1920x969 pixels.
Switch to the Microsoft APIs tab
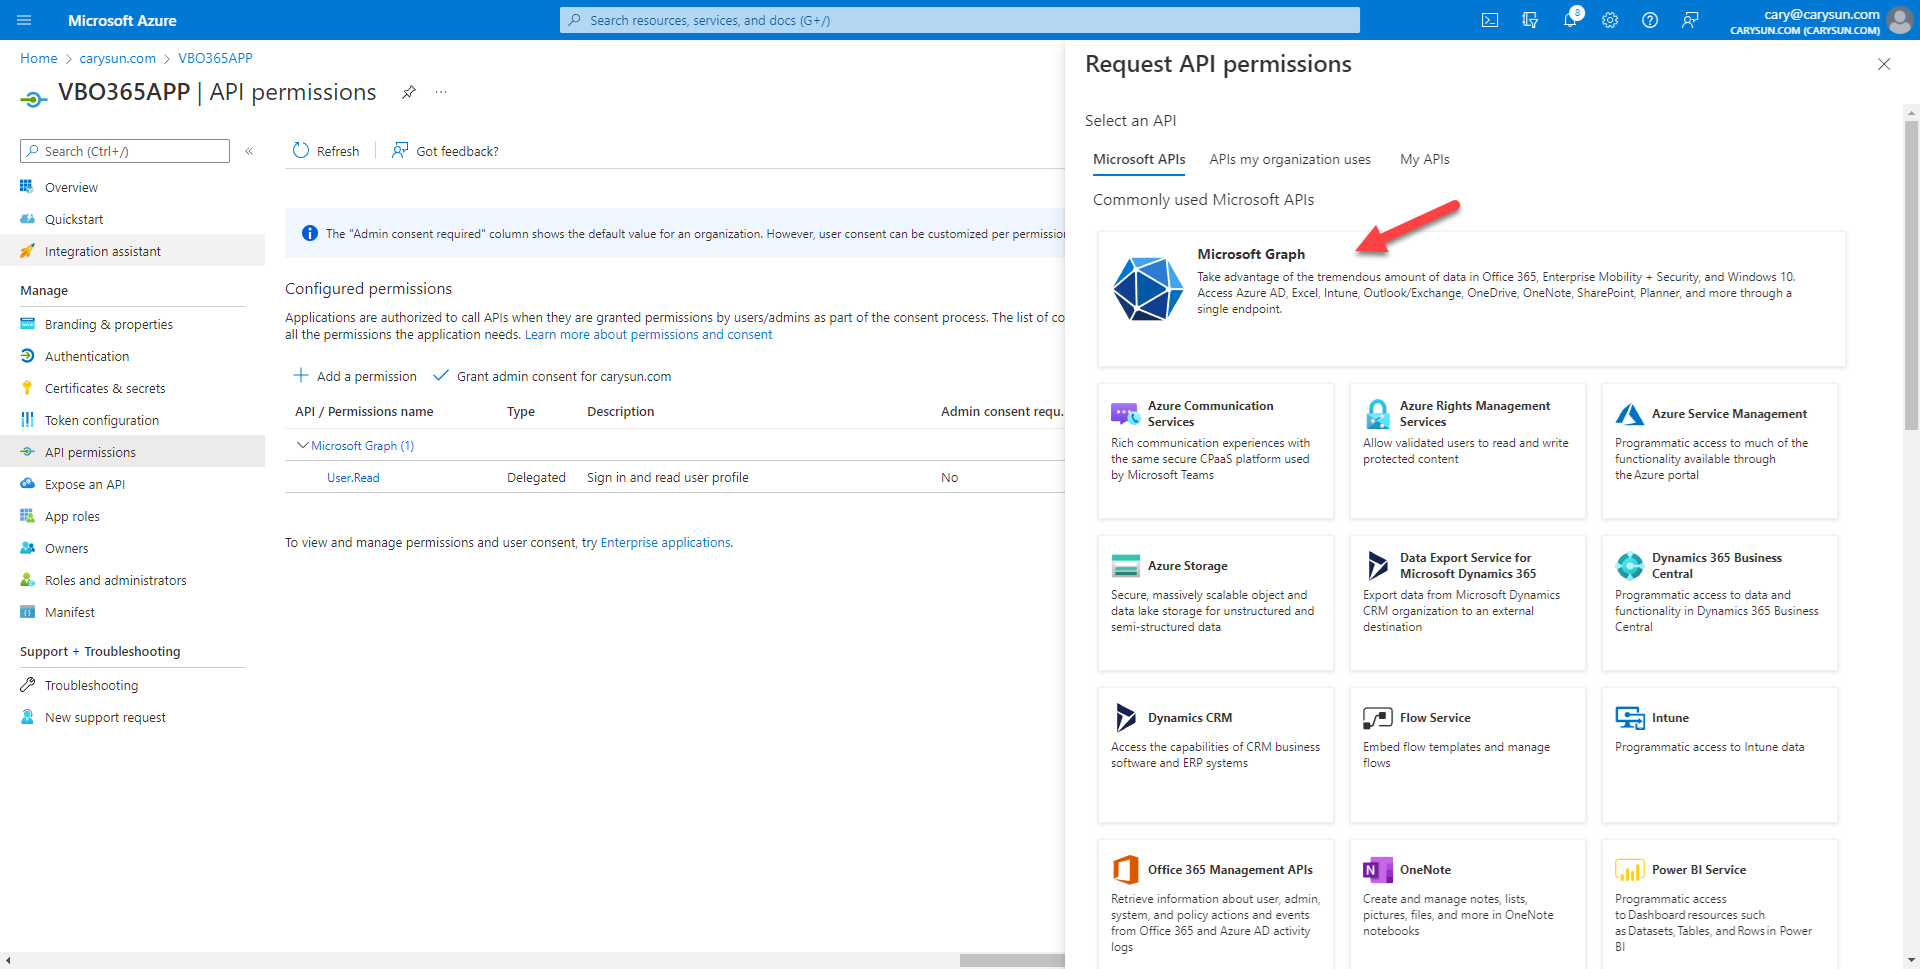[x=1139, y=159]
